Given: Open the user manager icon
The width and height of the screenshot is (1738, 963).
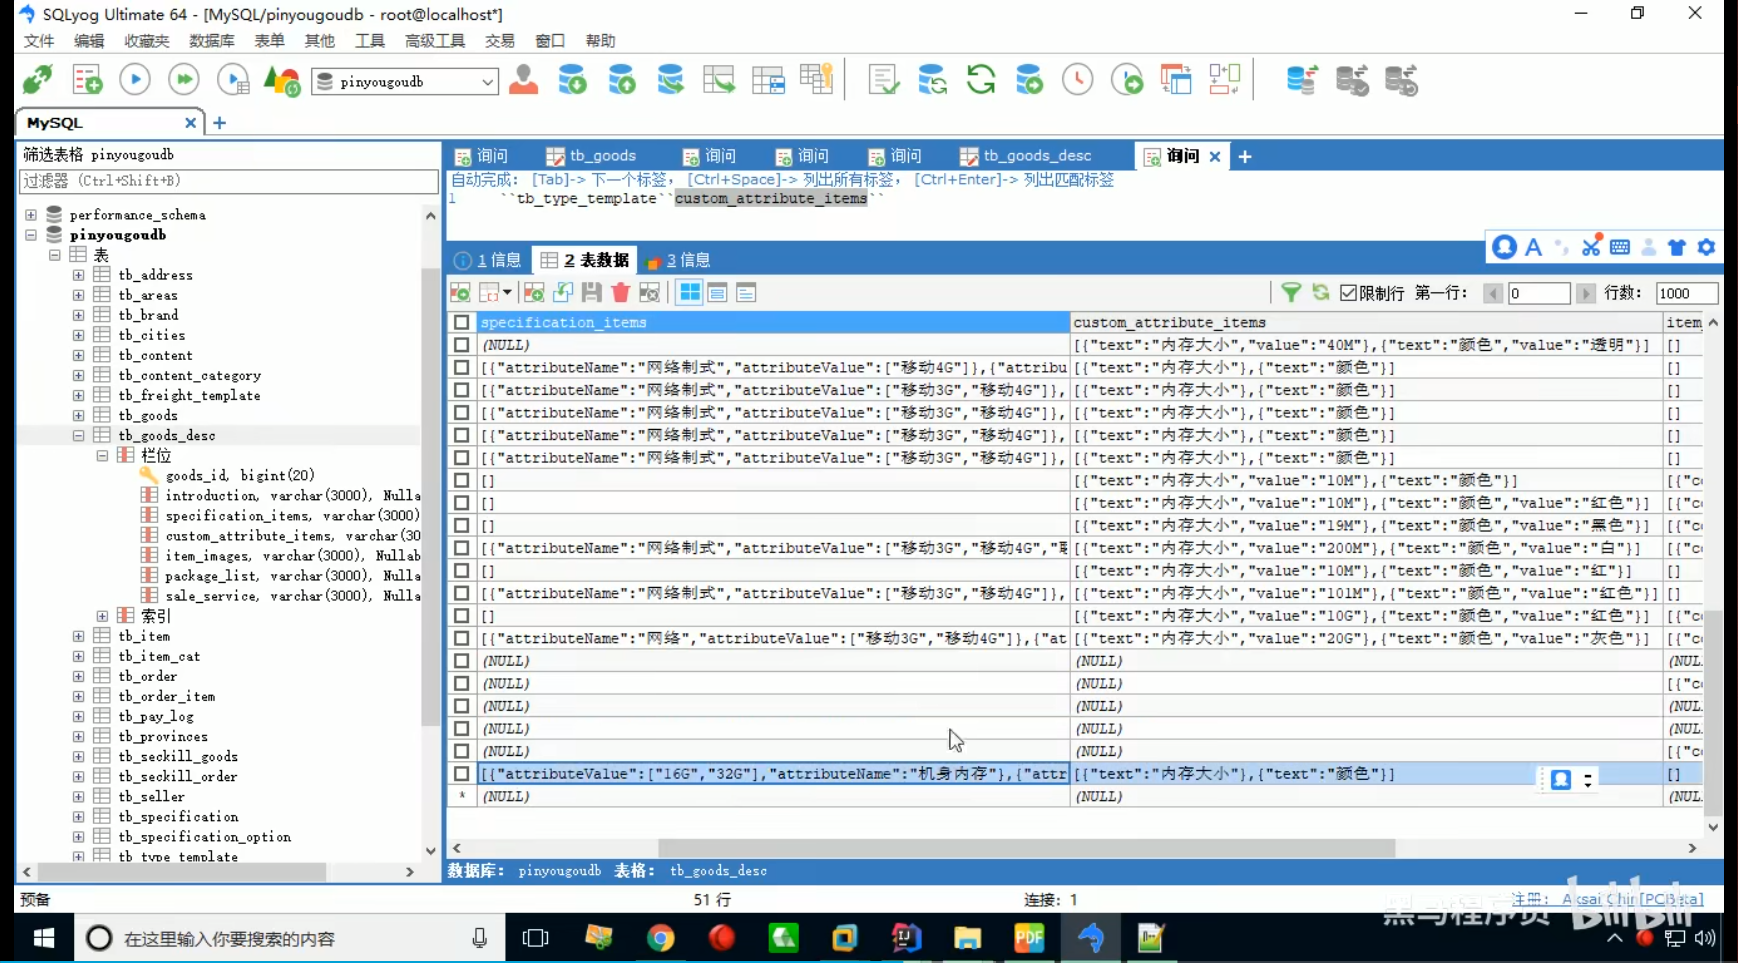Looking at the screenshot, I should click(523, 80).
